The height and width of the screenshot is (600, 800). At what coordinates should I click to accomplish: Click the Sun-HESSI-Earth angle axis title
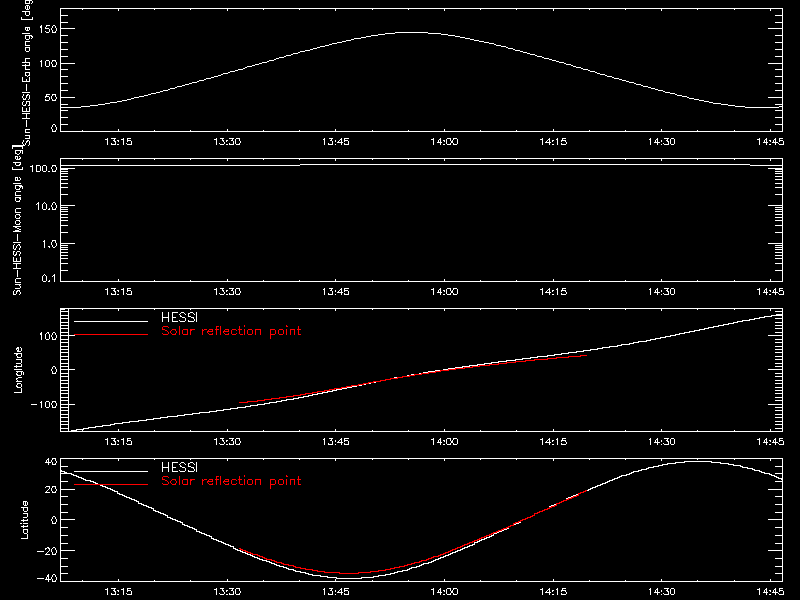(x=27, y=71)
